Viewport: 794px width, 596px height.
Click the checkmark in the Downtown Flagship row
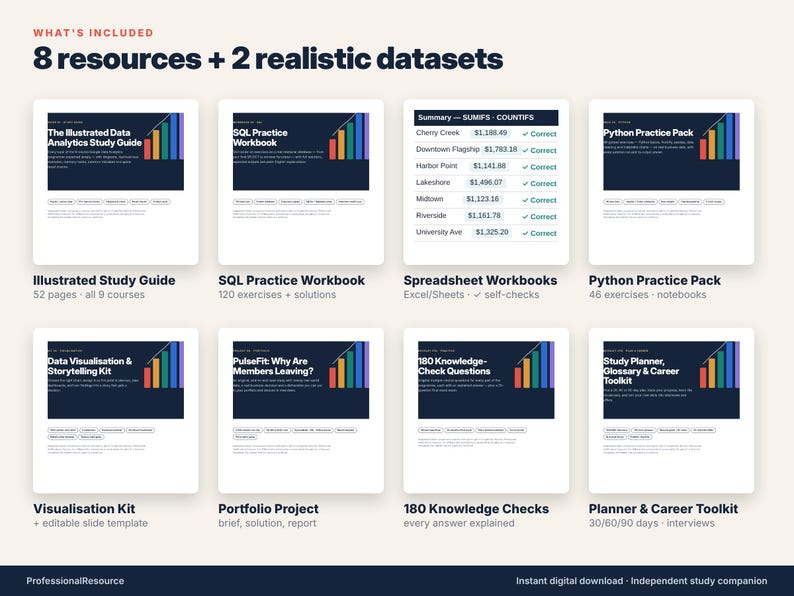coord(525,151)
